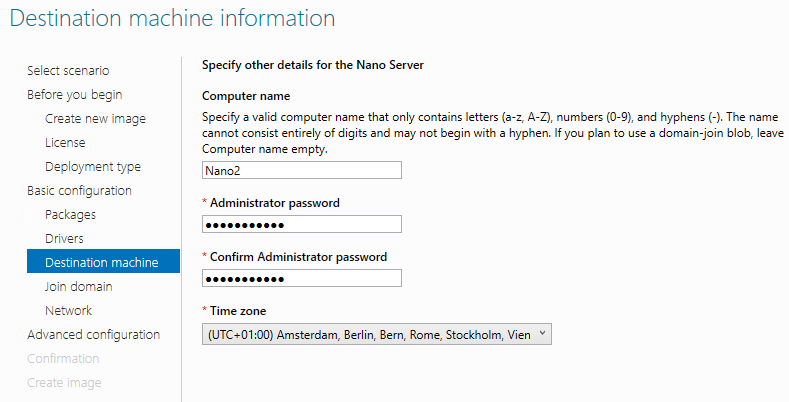789x402 pixels.
Task: Go to the Advanced configuration section
Action: (93, 334)
